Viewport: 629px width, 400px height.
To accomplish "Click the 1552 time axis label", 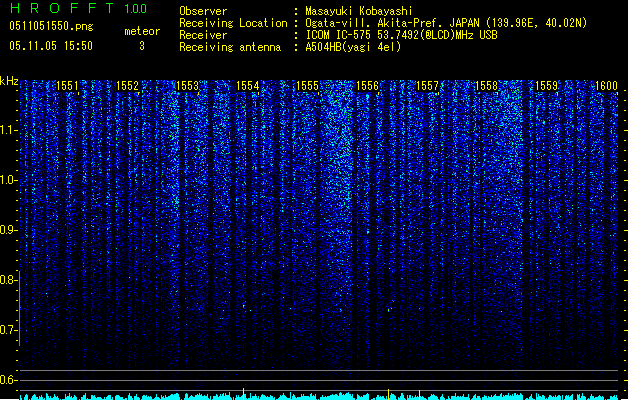I will coord(127,86).
